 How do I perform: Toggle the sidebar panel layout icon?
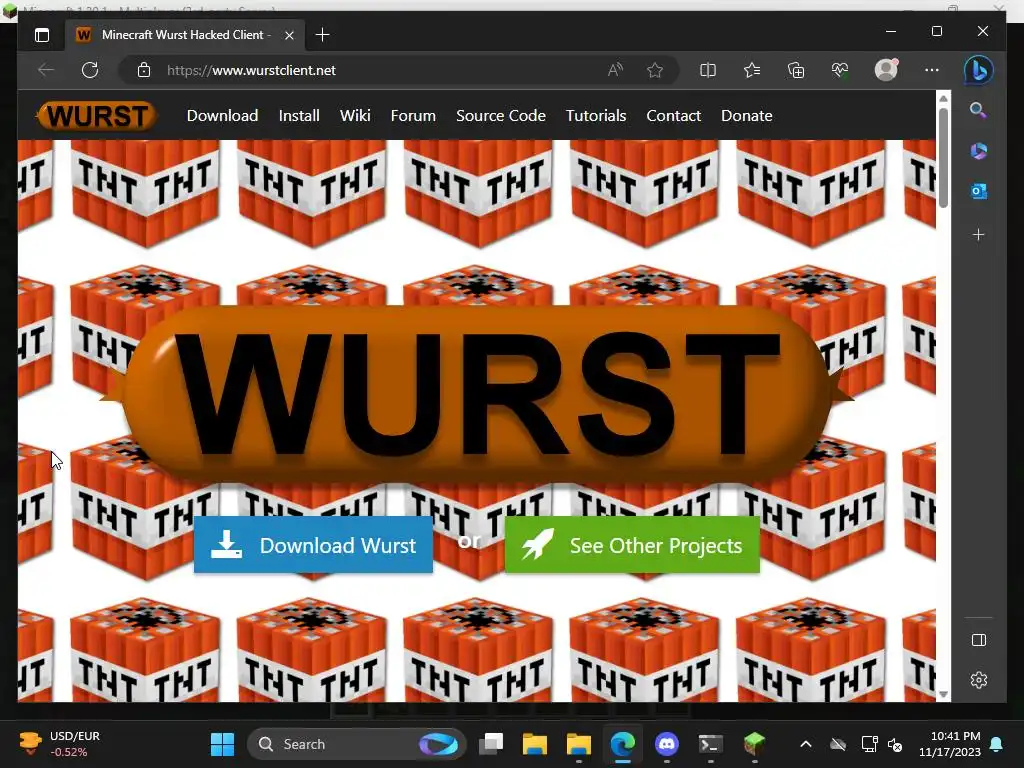[978, 640]
